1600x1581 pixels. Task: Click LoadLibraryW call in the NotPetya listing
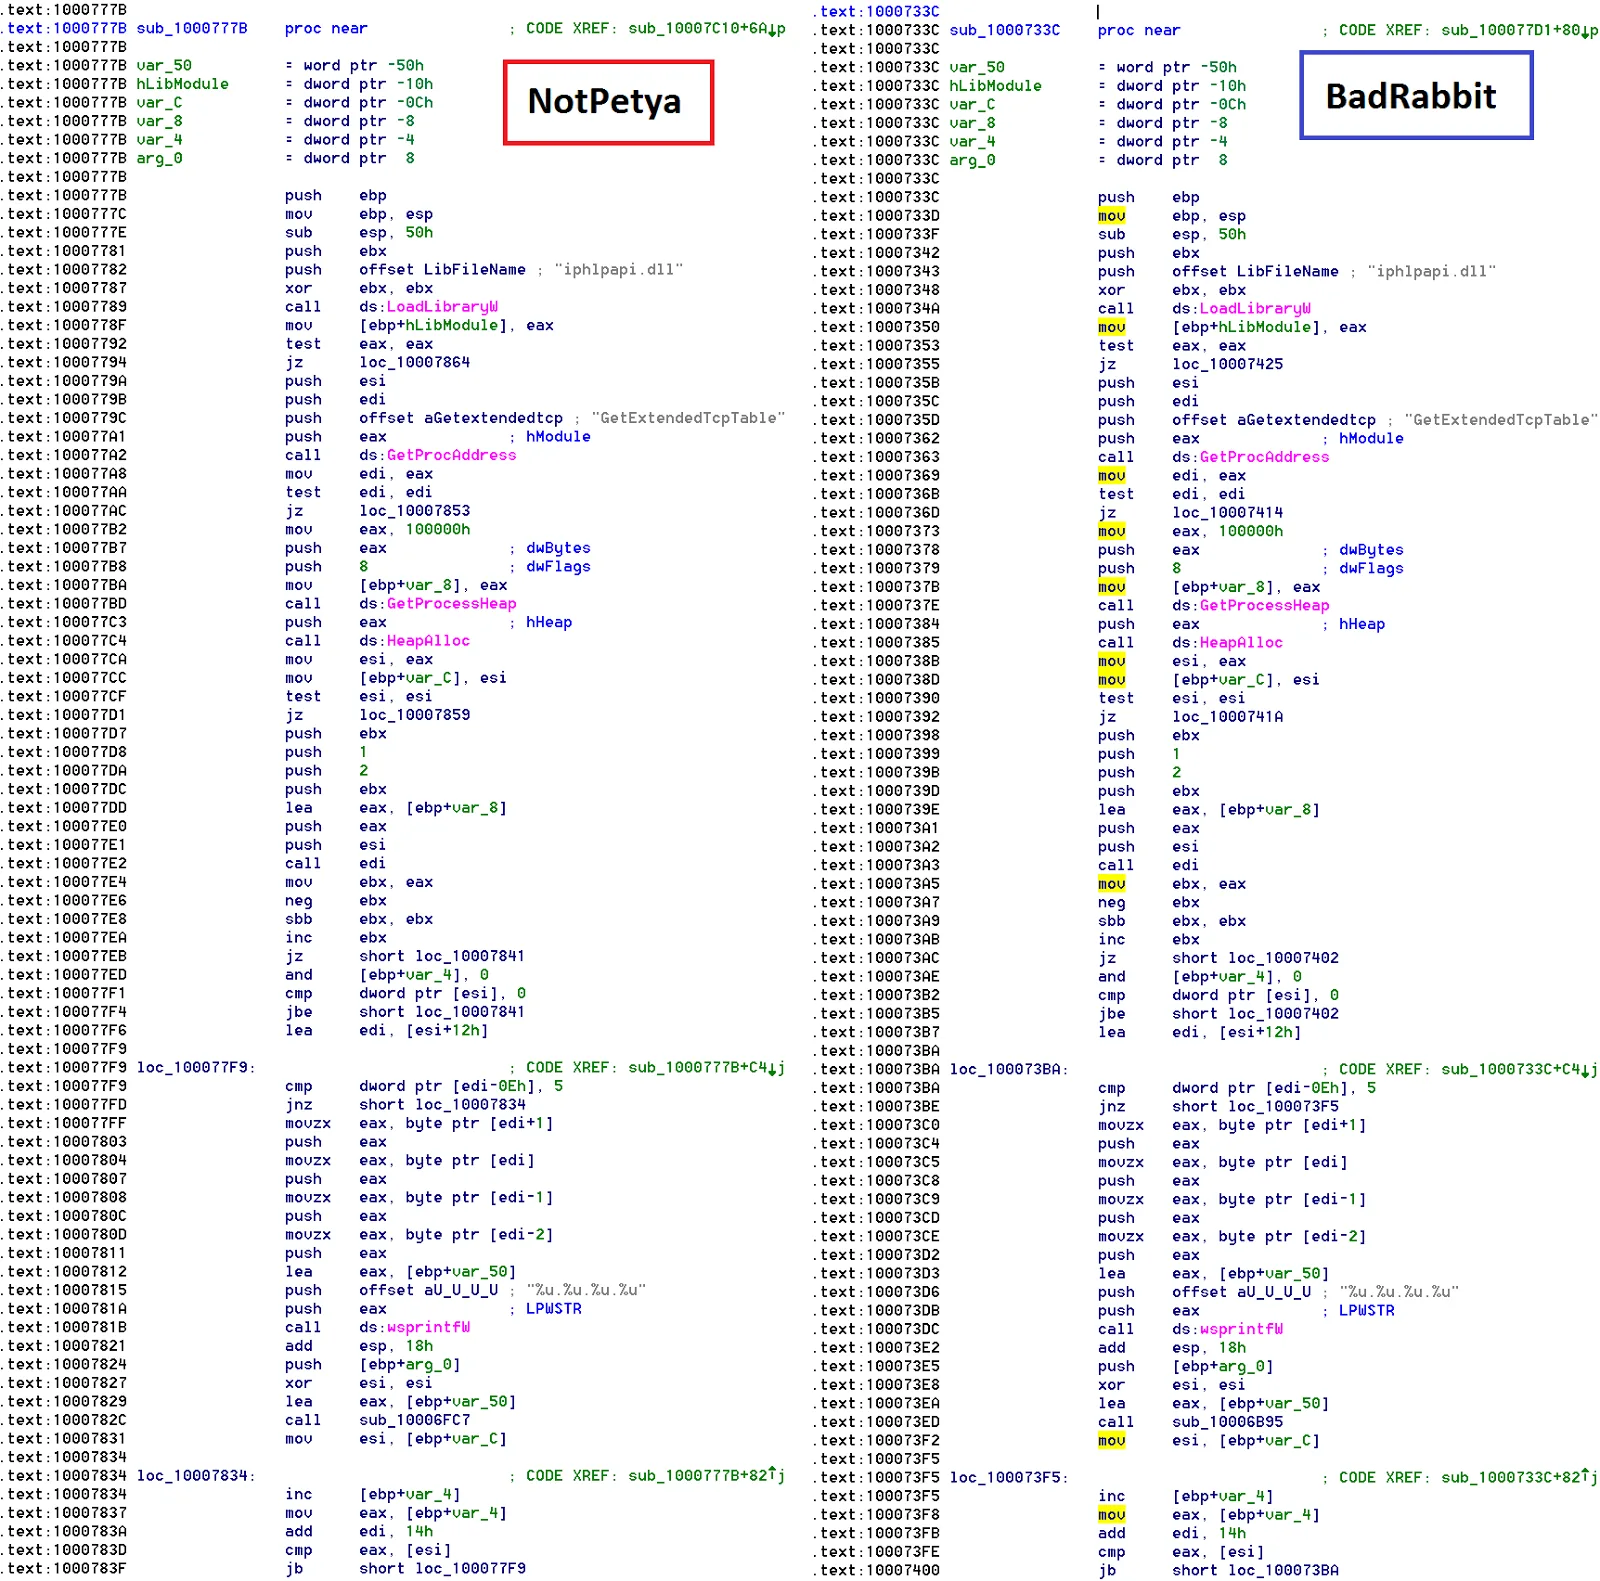point(442,307)
